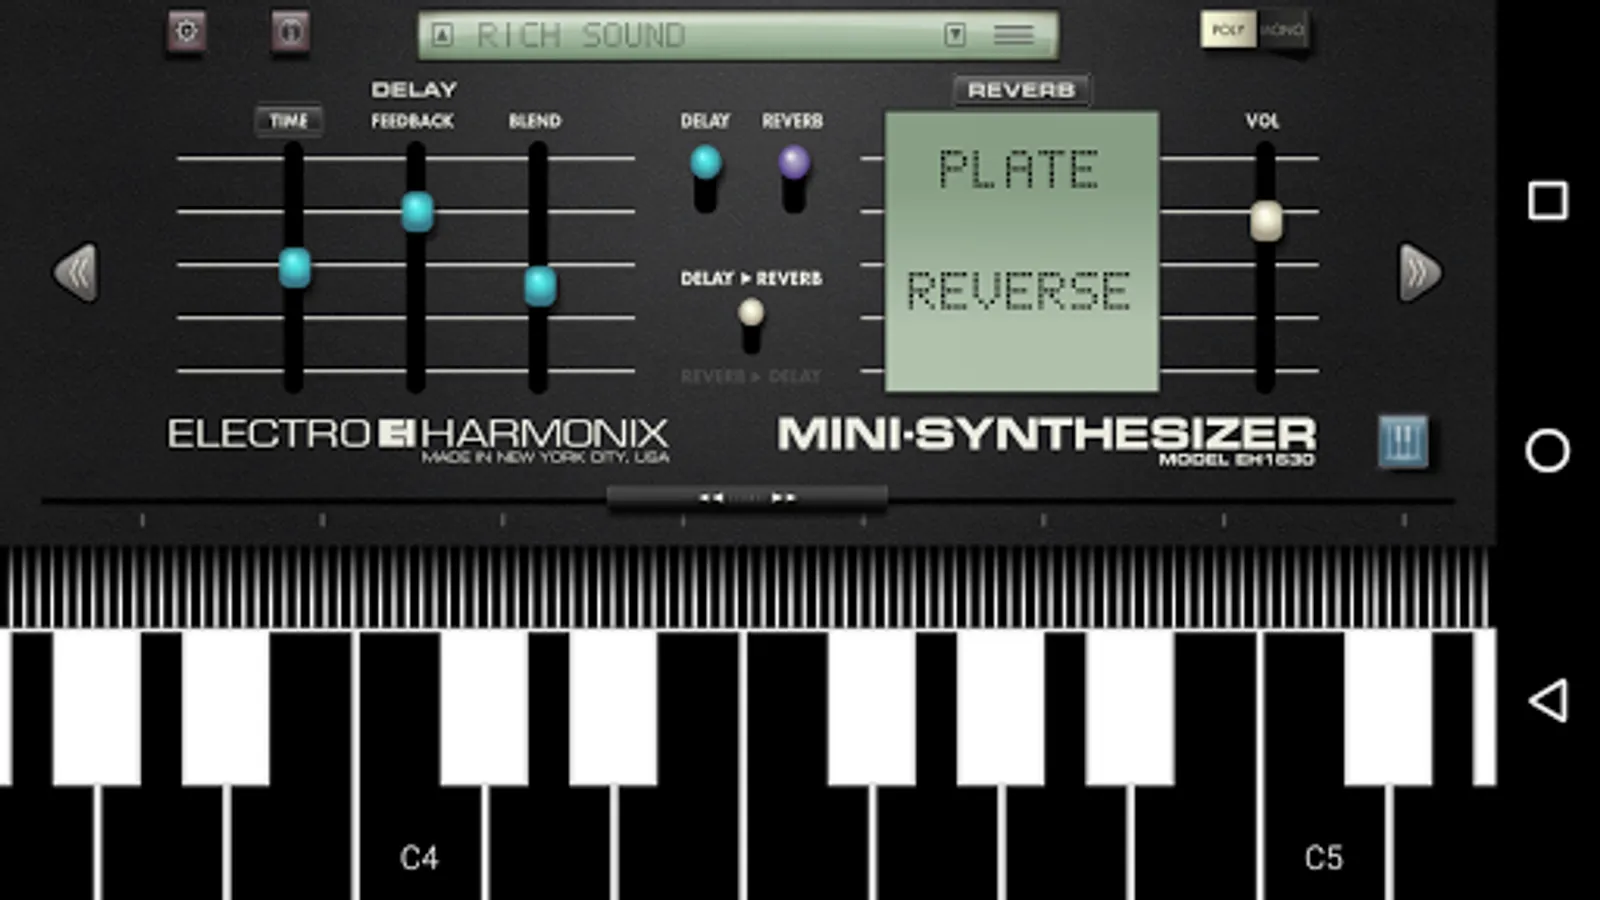The image size is (1600, 900).
Task: Switch to MONO mode
Action: [1281, 30]
